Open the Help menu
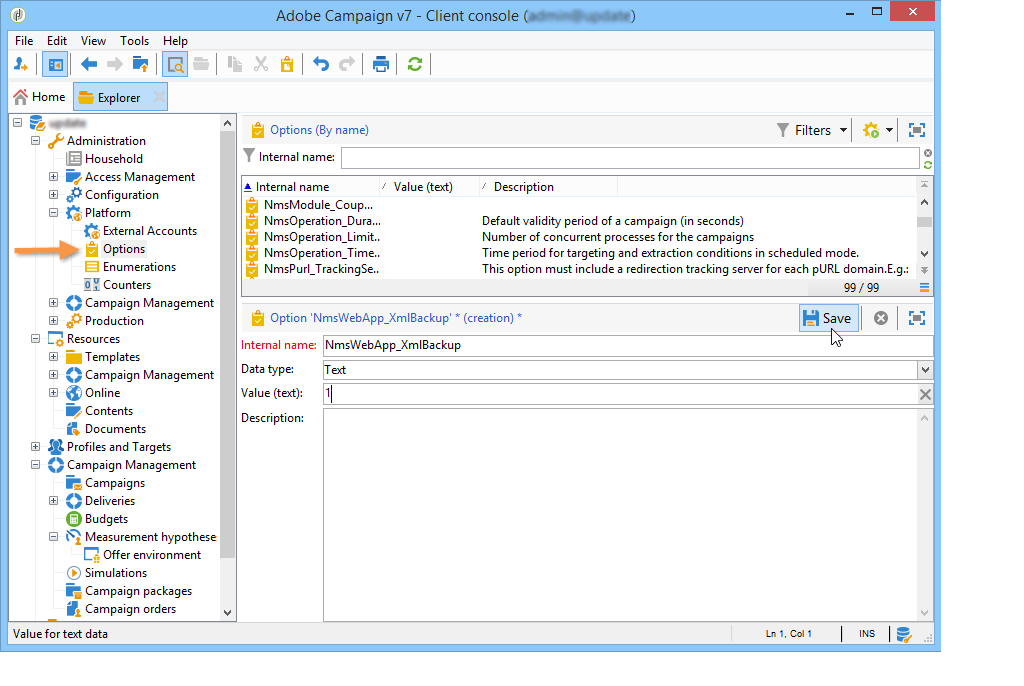1024x686 pixels. pos(175,41)
